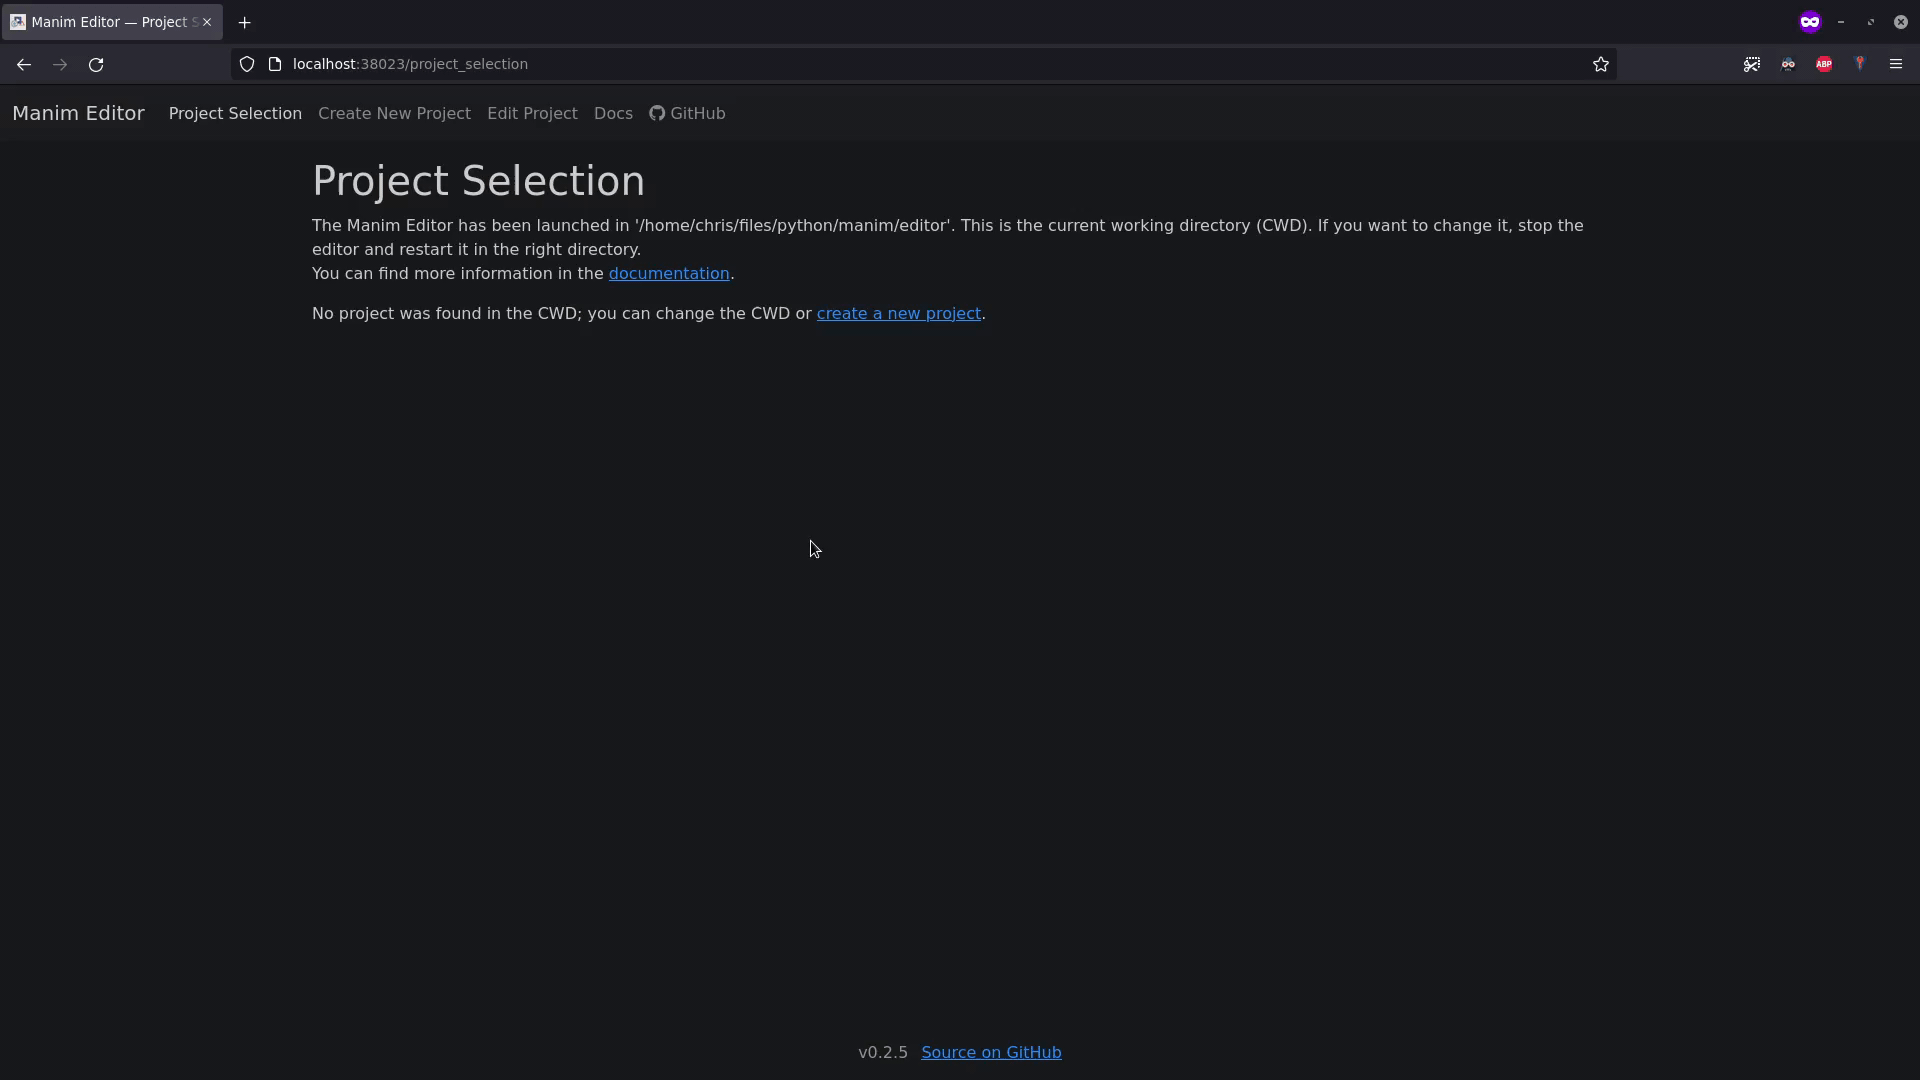Navigate back using the back arrow

pos(23,64)
